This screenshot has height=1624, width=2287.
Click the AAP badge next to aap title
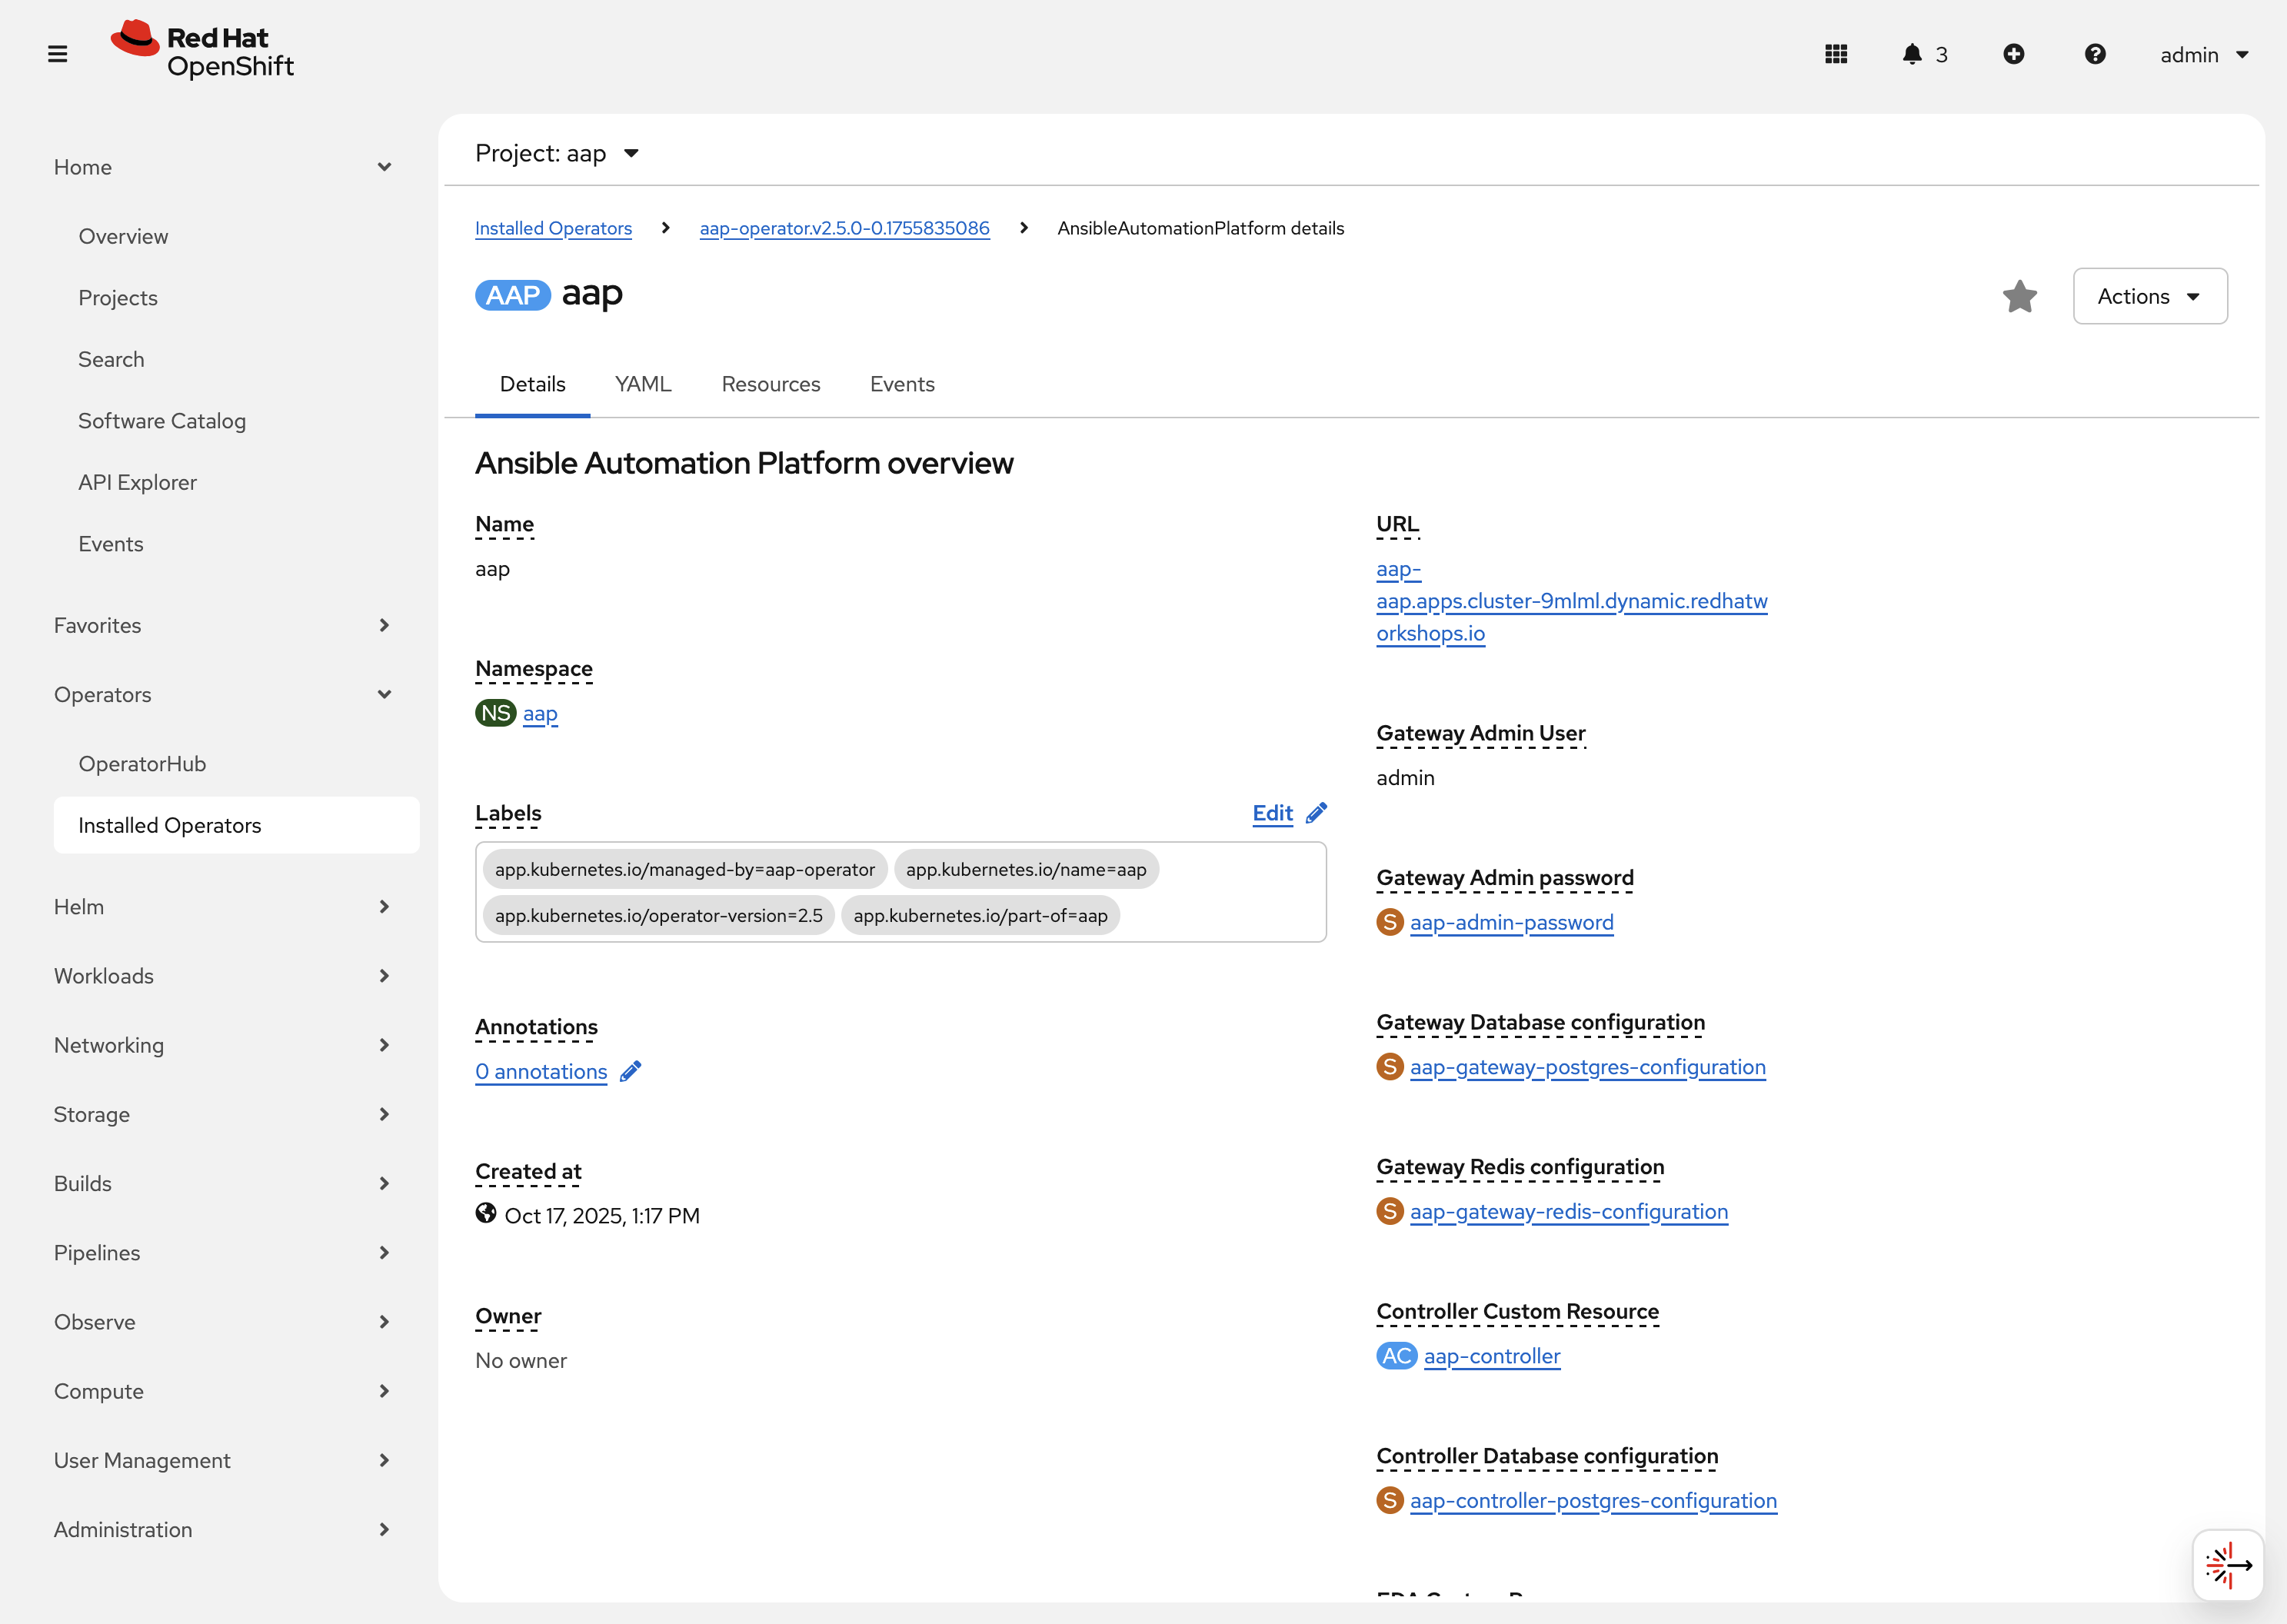[512, 294]
